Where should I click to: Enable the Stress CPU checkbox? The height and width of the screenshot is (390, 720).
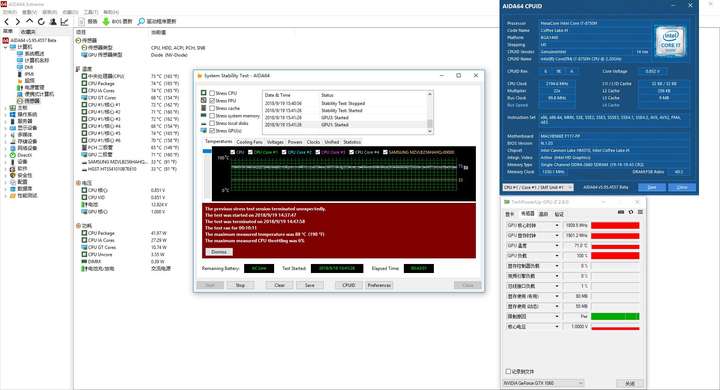tap(212, 93)
